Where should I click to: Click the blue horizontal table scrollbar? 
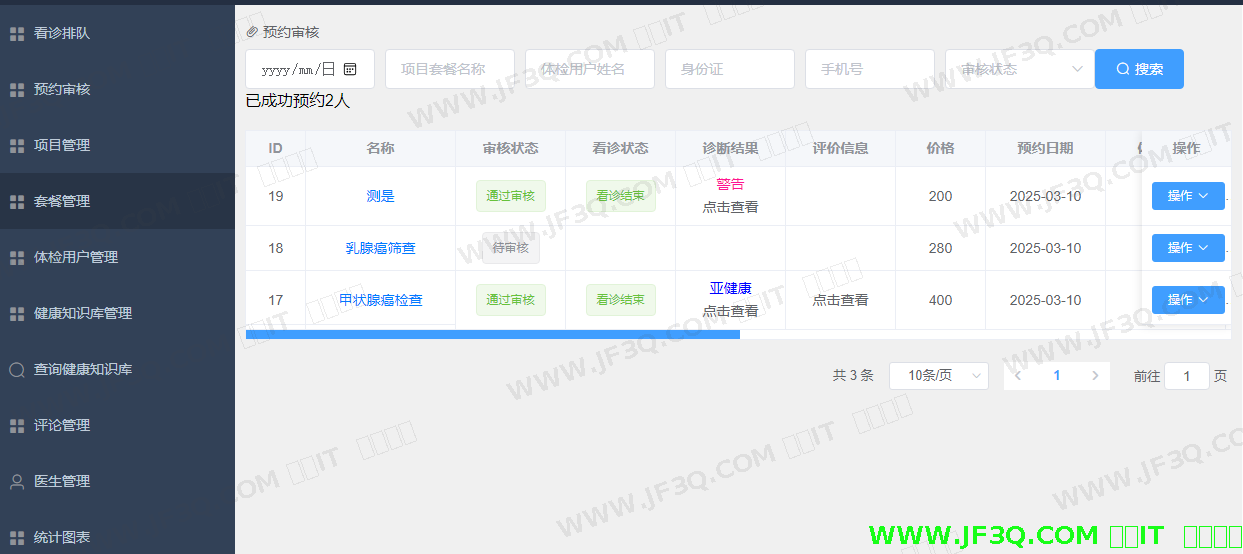492,335
